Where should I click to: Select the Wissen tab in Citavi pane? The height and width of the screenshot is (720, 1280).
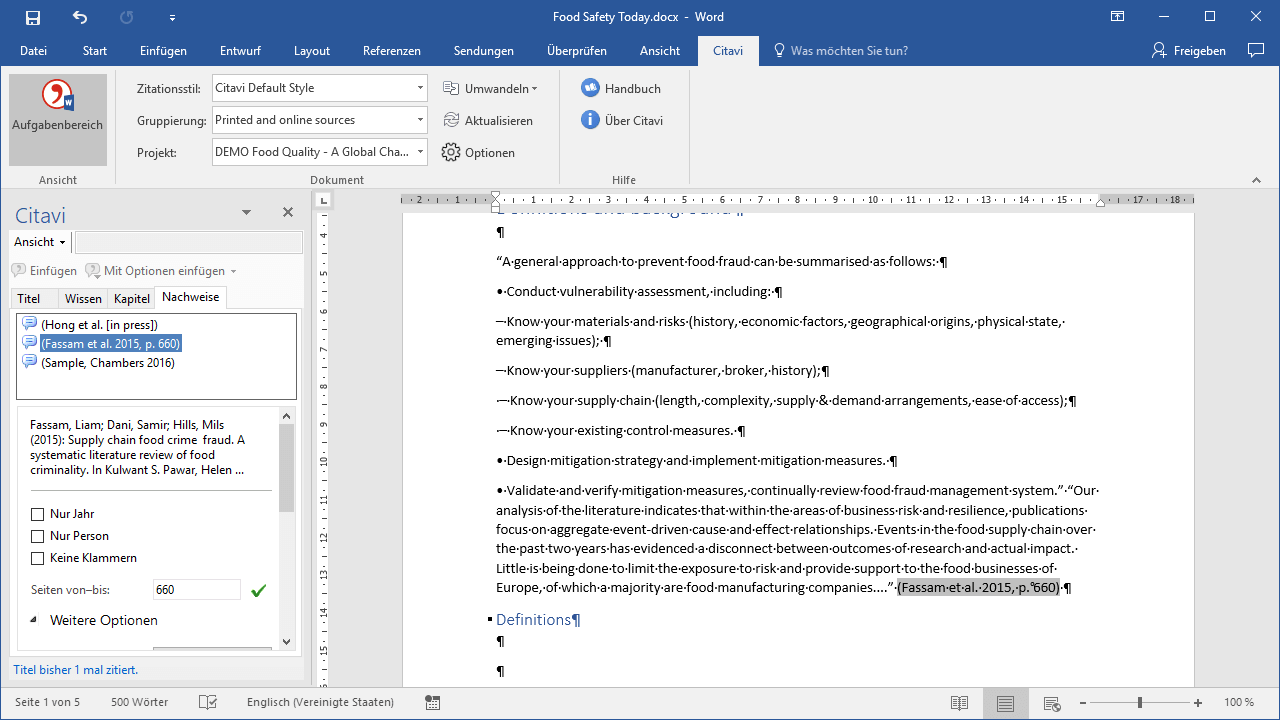[x=83, y=298]
